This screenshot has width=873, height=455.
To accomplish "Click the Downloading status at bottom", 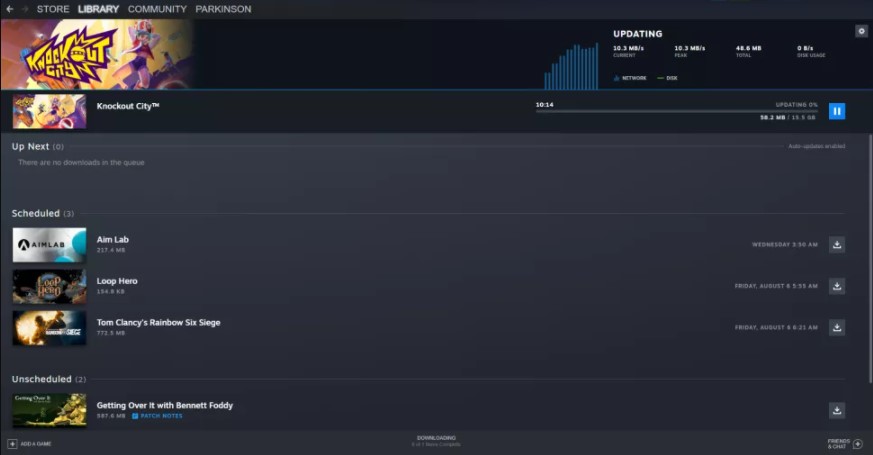I will [x=436, y=440].
